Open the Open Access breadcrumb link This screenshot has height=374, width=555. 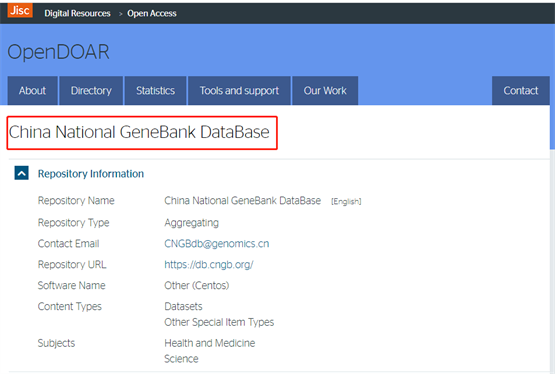(x=152, y=13)
